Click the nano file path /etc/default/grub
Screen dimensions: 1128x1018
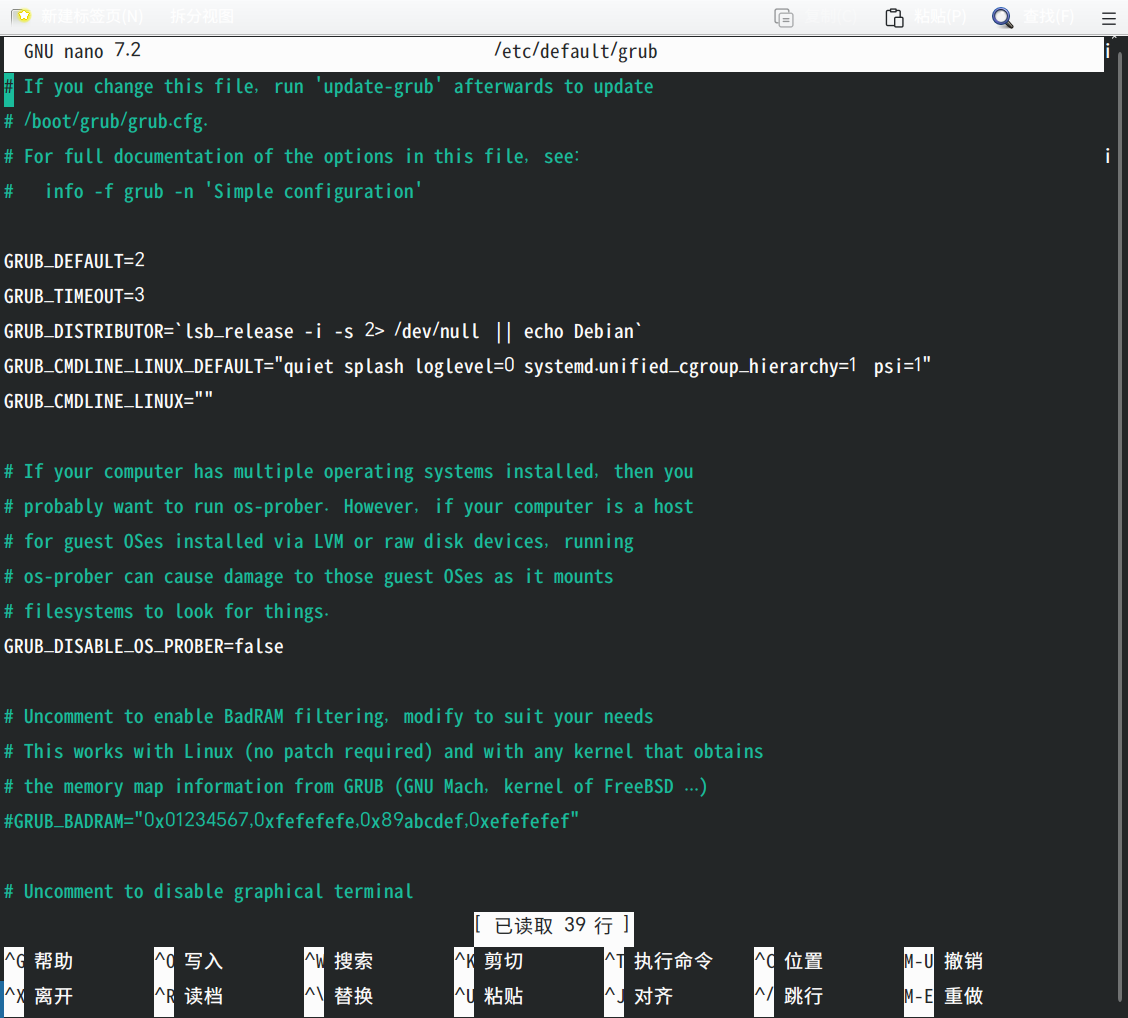576,51
